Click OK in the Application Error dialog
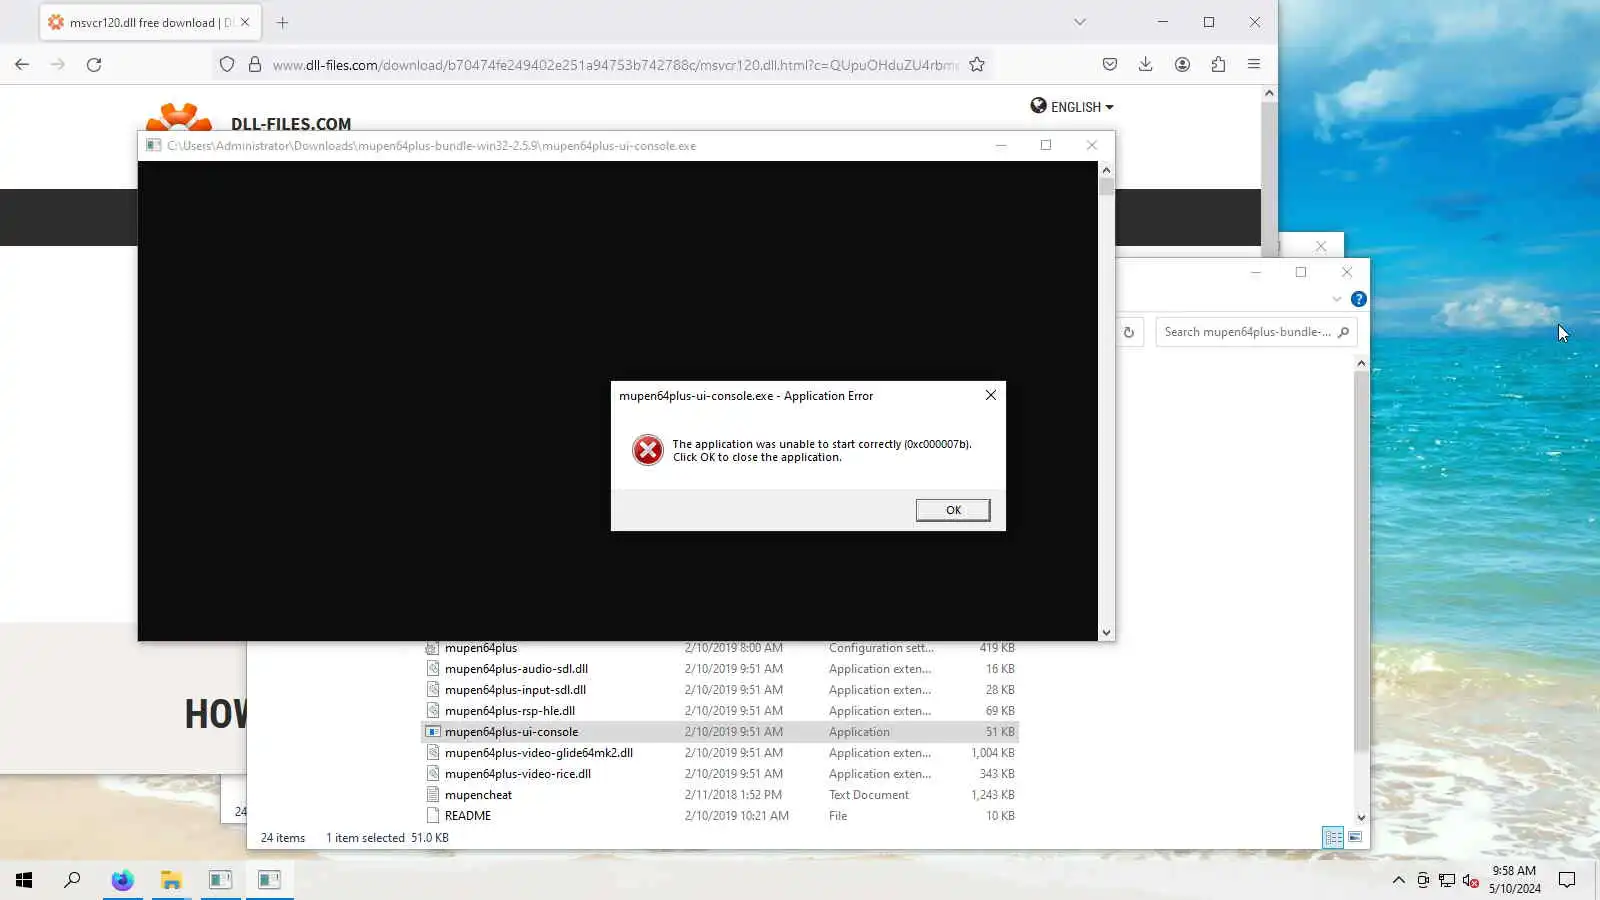Viewport: 1600px width, 900px height. click(x=953, y=510)
